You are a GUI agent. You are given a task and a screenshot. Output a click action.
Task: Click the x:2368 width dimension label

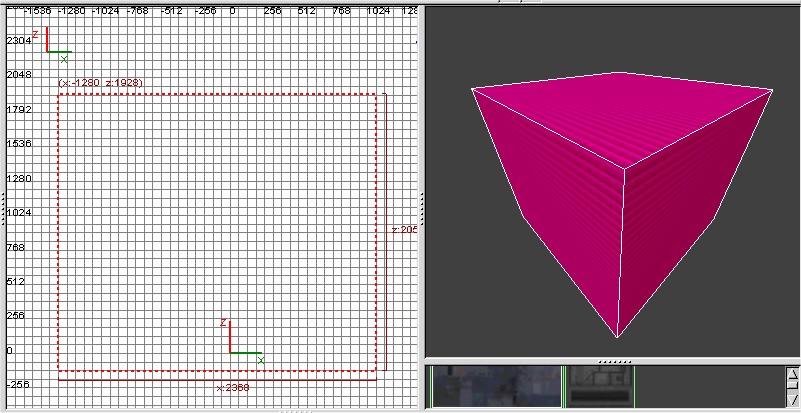(x=233, y=386)
